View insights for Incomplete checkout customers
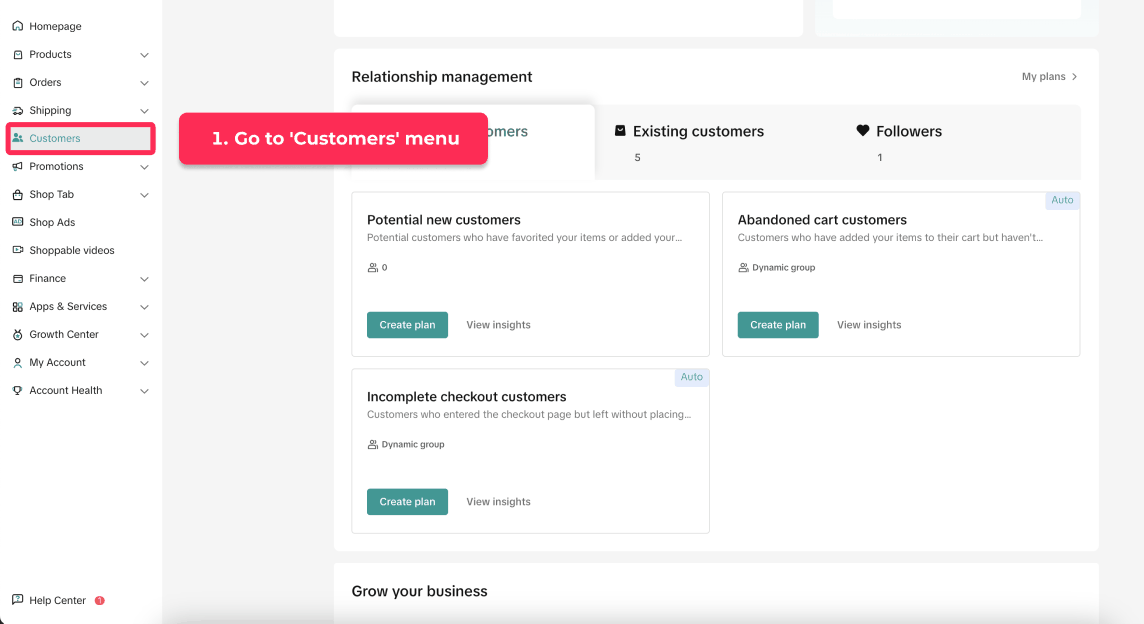Viewport: 1144px width, 624px height. click(x=498, y=502)
